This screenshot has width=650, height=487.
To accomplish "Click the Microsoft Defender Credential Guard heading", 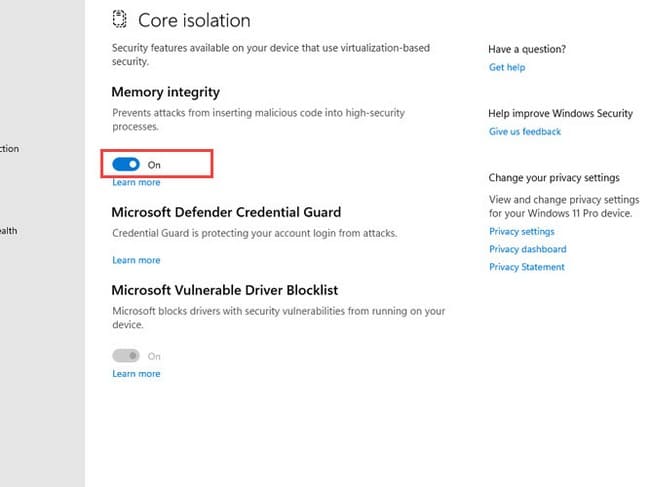I will point(226,212).
